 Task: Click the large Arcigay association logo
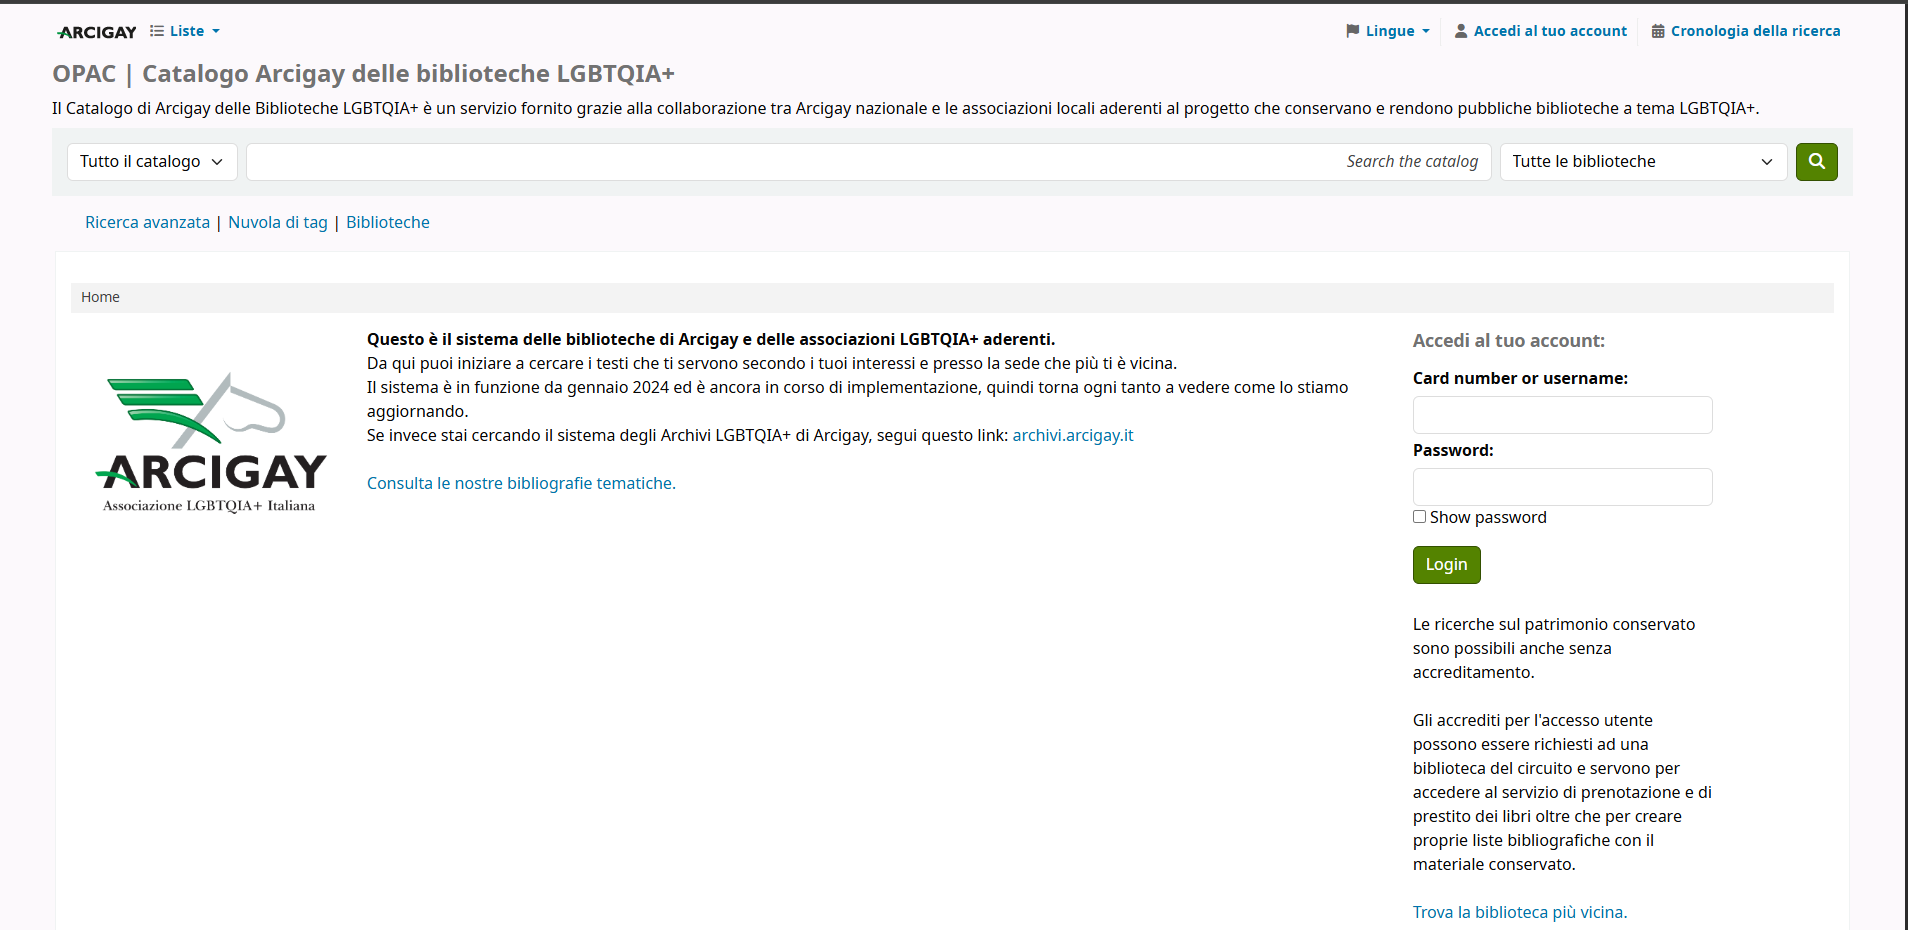click(x=210, y=443)
